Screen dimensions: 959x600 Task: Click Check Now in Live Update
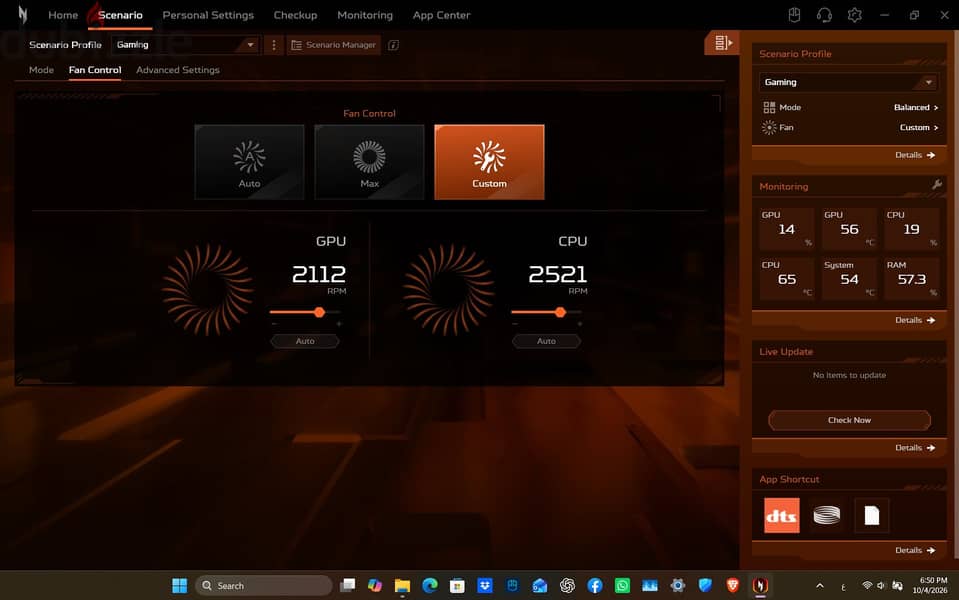pyautogui.click(x=849, y=420)
